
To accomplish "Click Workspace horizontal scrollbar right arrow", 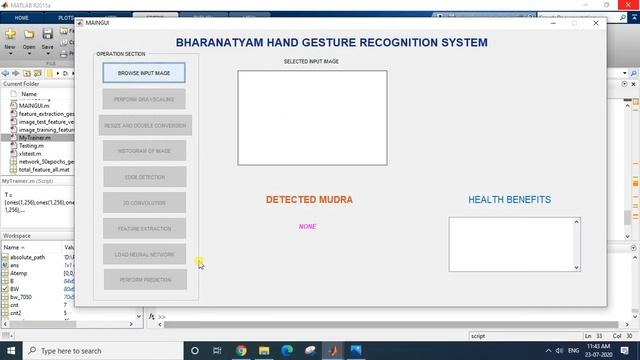I will point(131,324).
